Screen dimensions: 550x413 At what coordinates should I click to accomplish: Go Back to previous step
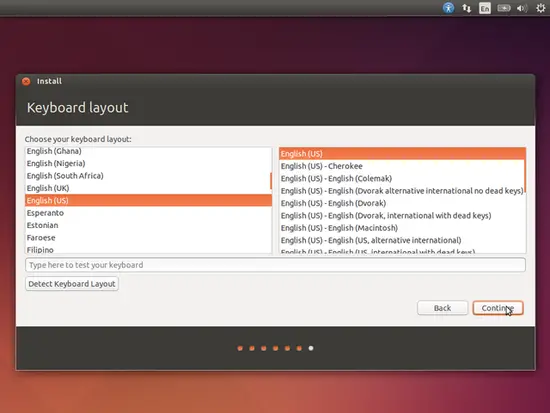[x=442, y=308]
